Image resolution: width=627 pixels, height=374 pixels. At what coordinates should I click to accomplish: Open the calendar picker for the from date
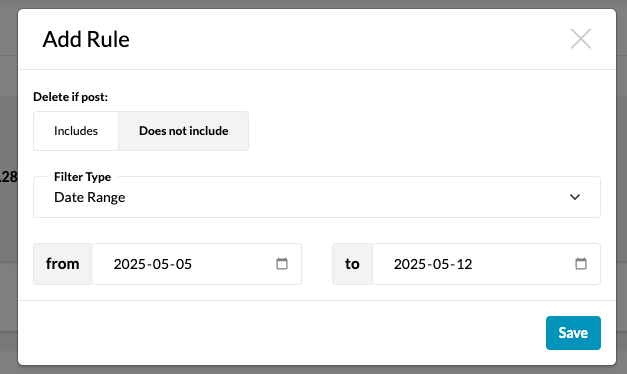click(x=282, y=264)
